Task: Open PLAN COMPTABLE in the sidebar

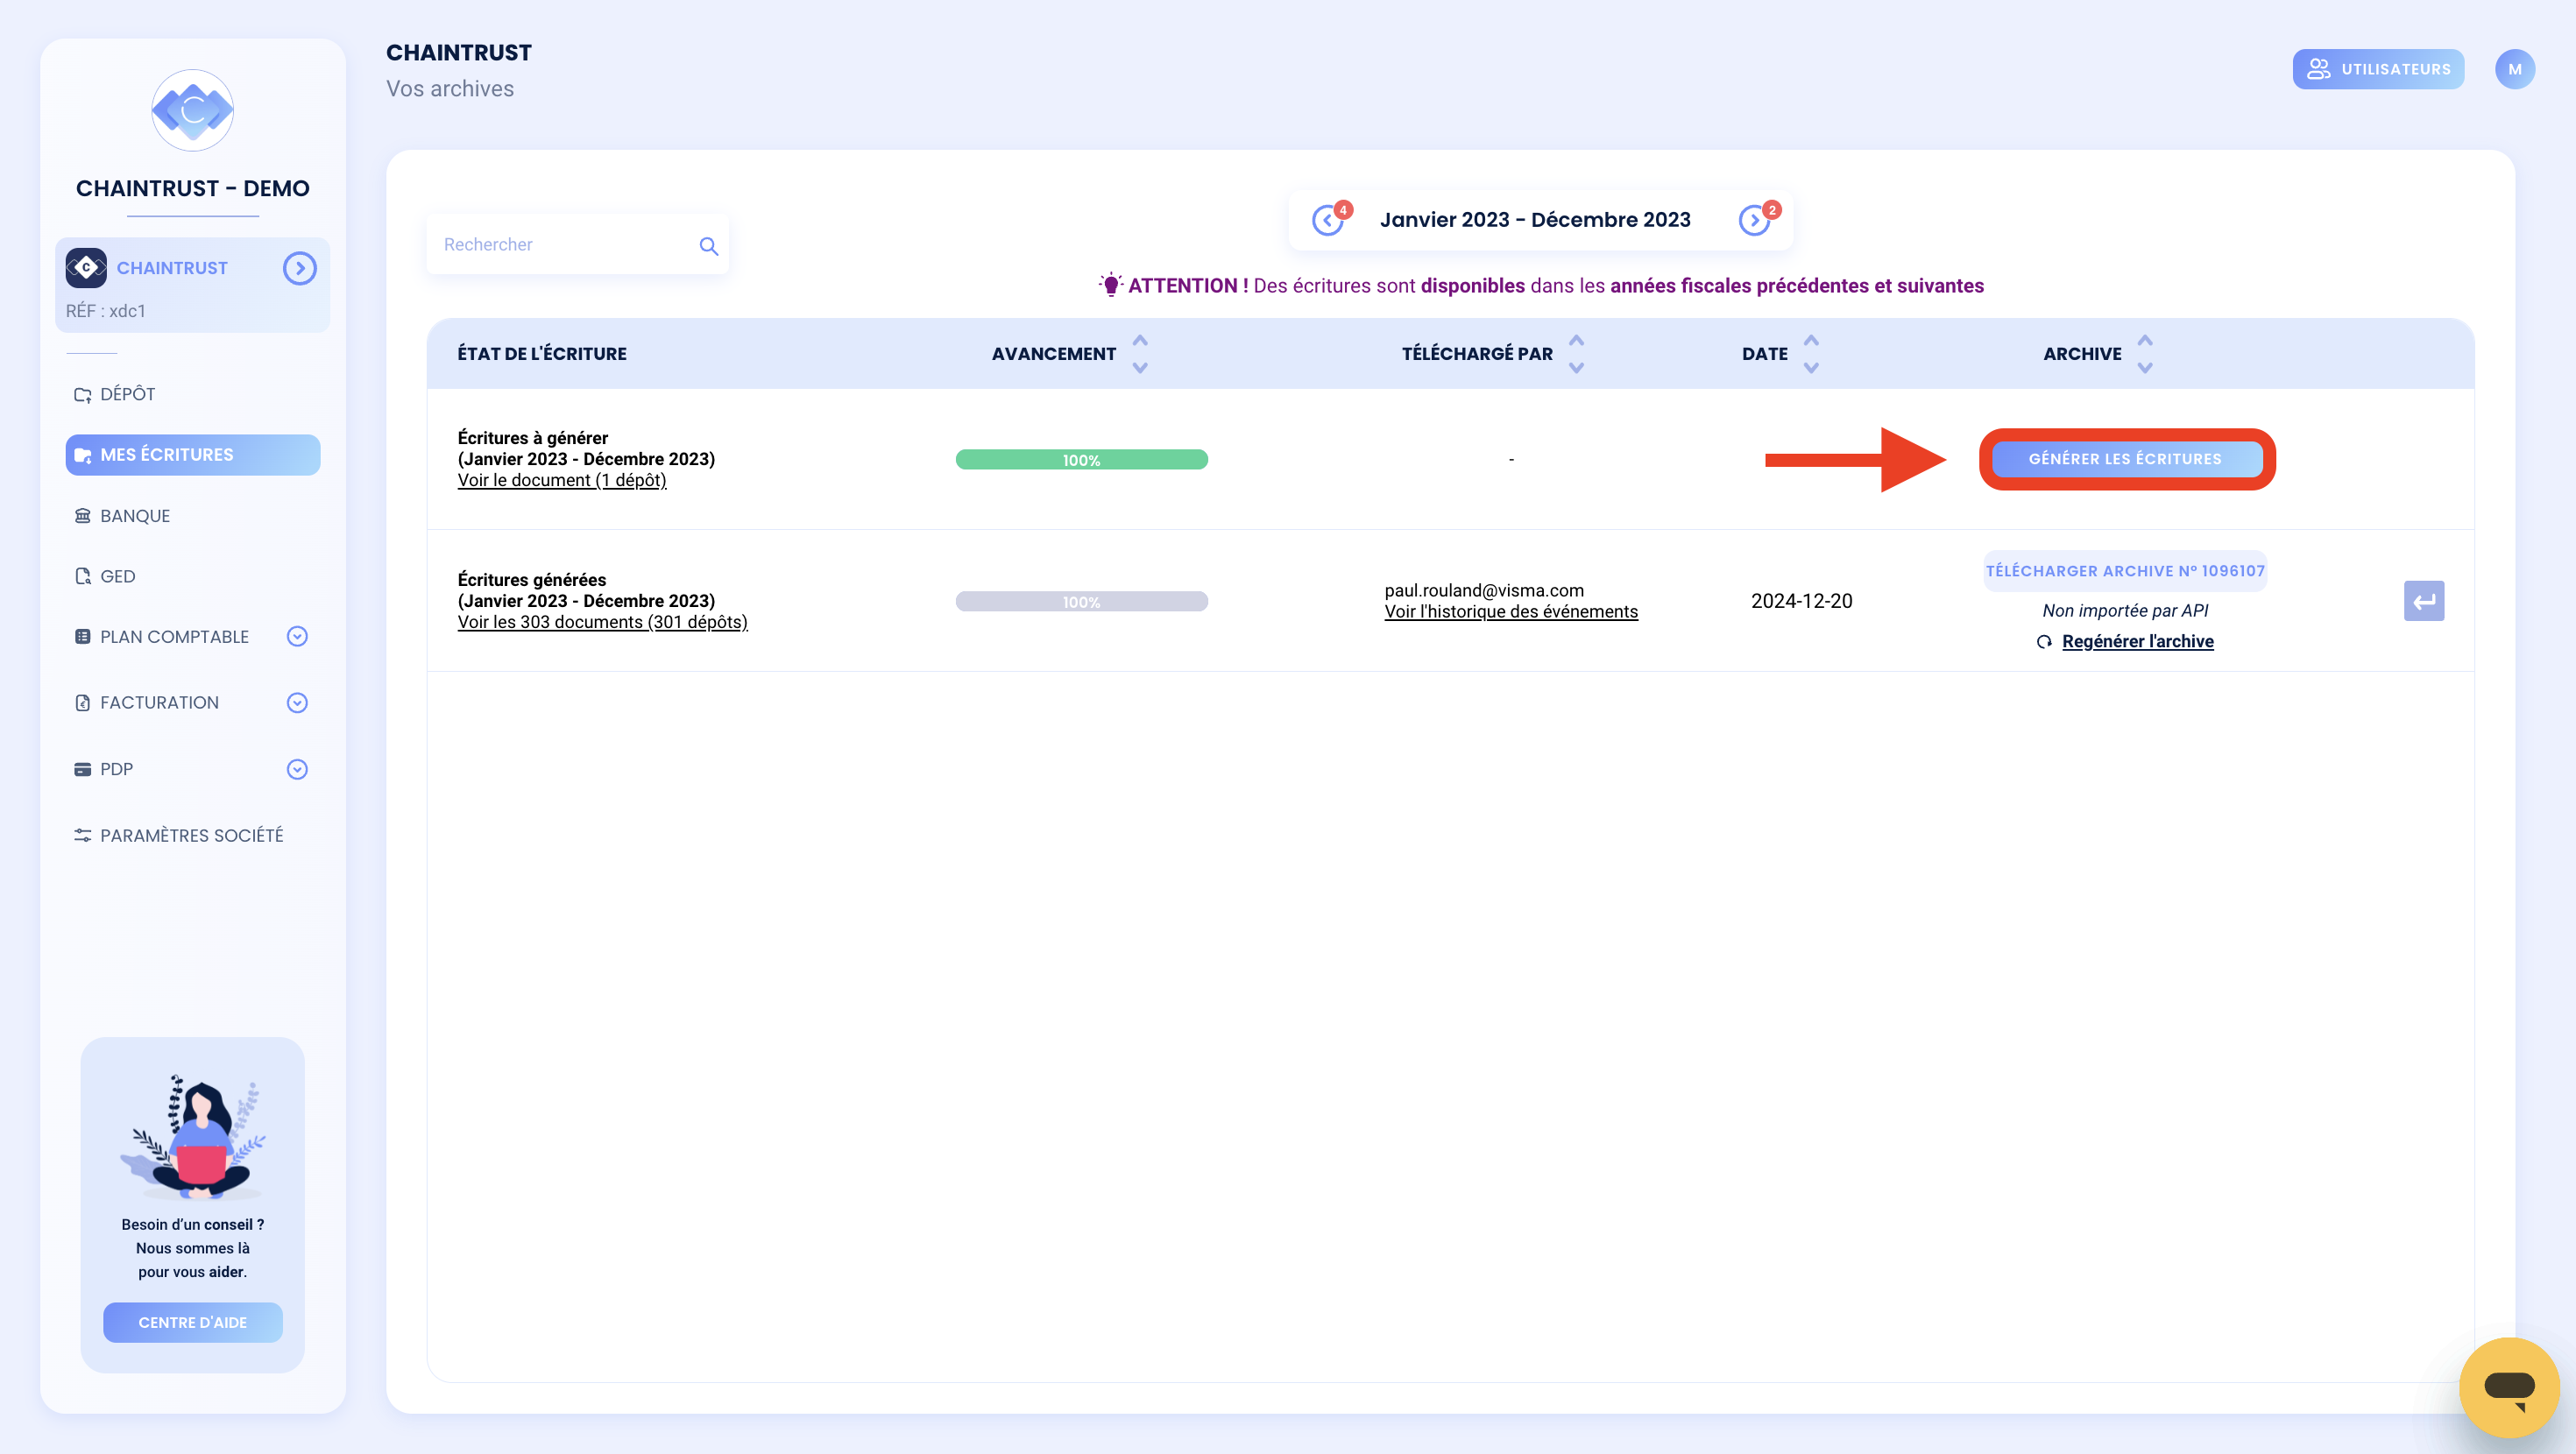Action: 174,637
